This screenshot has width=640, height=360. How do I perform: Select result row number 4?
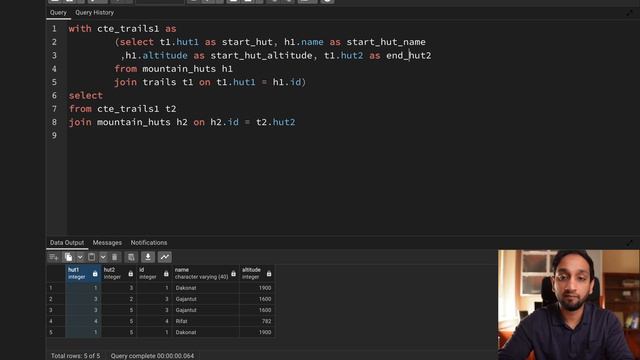tap(56, 321)
